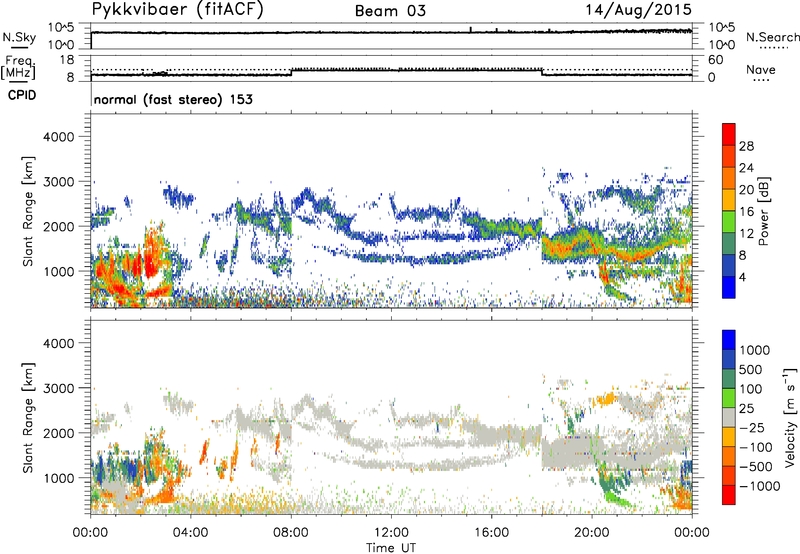
Task: Click the 20 label on power colorbar
Action: [x=746, y=190]
